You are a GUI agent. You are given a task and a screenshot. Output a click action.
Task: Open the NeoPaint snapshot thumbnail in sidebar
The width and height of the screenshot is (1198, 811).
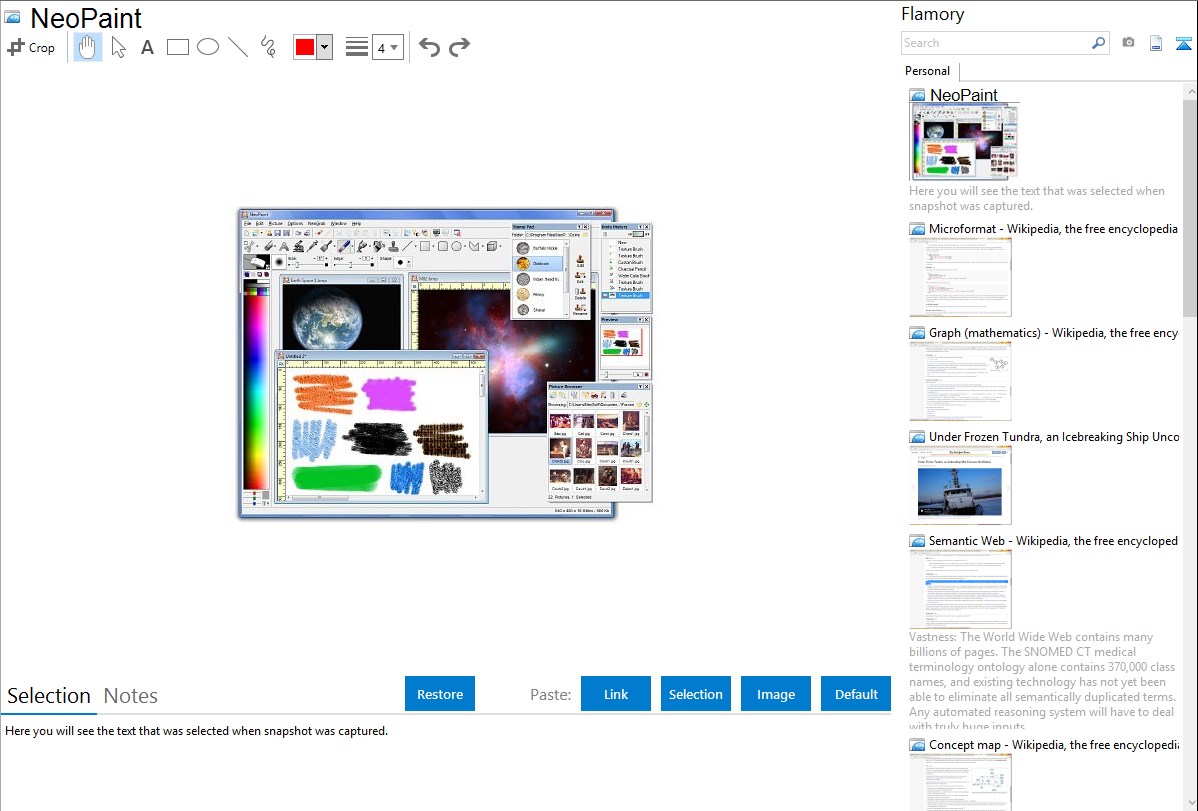964,141
